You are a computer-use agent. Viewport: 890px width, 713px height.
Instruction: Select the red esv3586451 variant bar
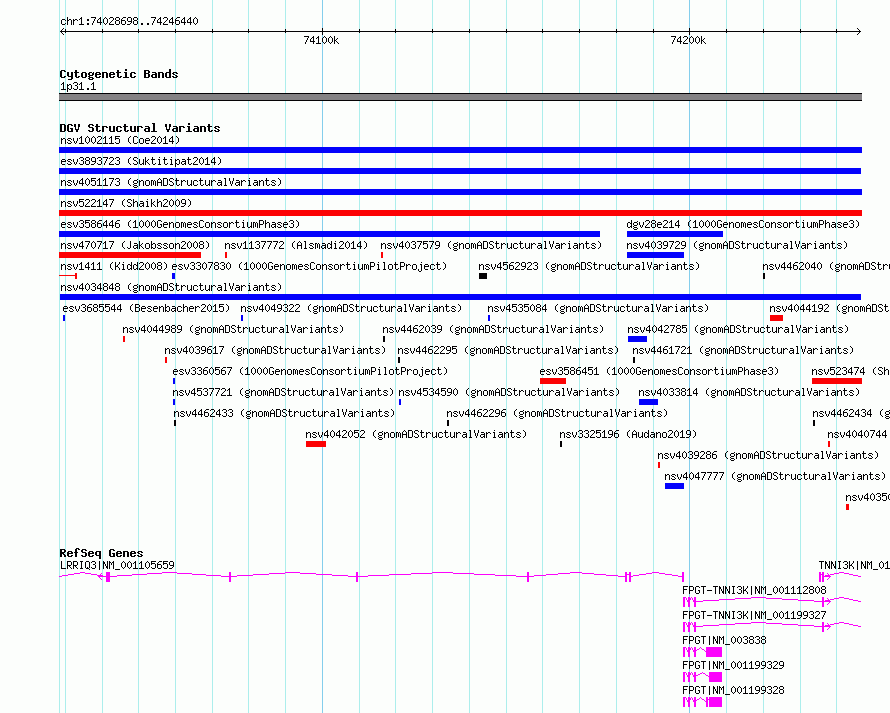[x=552, y=381]
